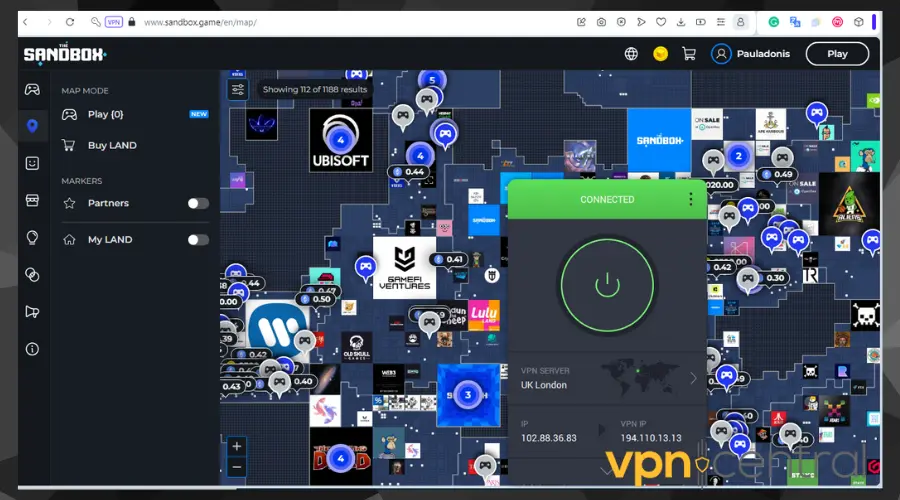Expand the VPN panel bottom chevron

pos(607,471)
